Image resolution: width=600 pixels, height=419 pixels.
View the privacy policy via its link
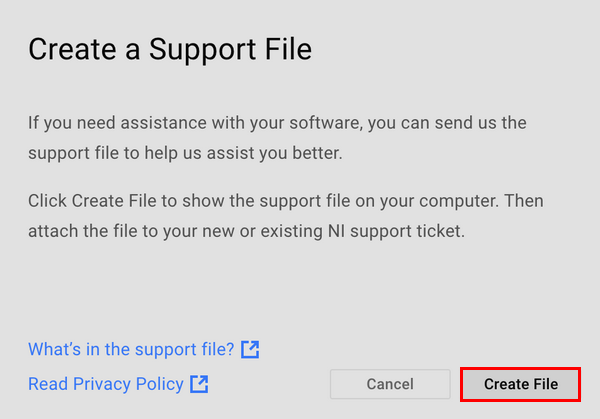[106, 384]
